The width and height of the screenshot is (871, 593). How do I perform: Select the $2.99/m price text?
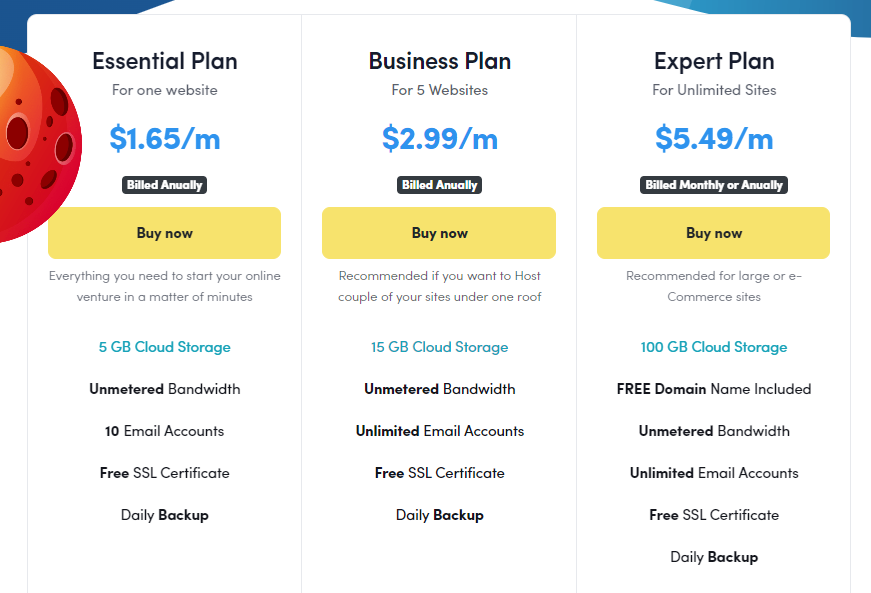[439, 138]
